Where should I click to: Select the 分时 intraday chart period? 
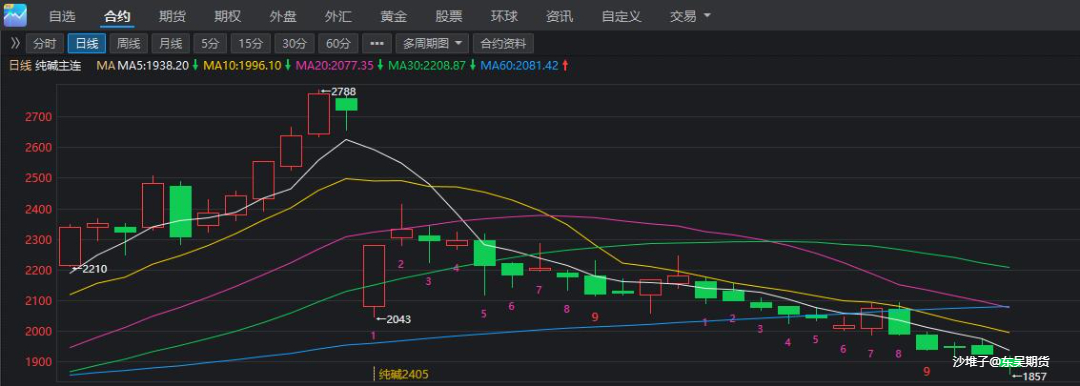[45, 43]
